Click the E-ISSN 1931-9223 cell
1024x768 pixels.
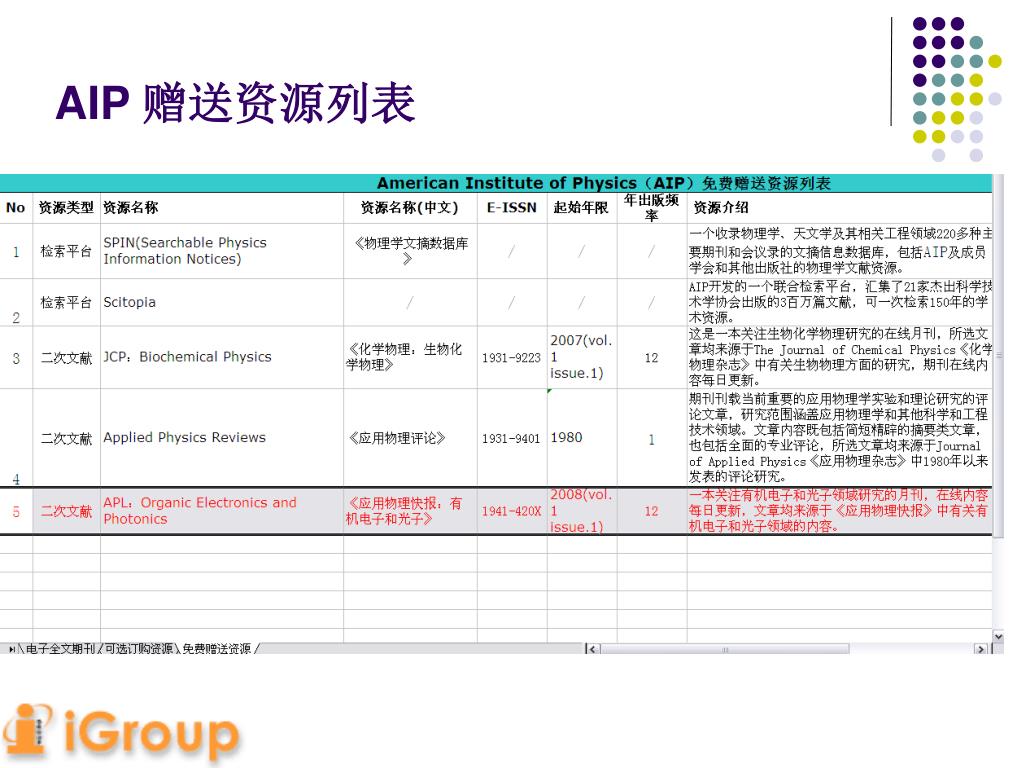(x=512, y=358)
